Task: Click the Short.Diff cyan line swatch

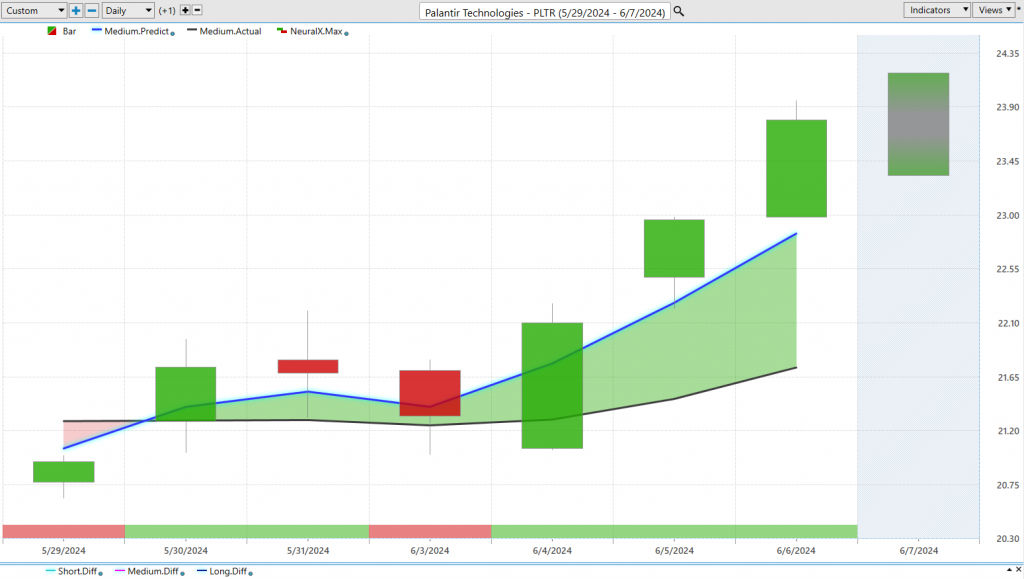Action: 50,571
